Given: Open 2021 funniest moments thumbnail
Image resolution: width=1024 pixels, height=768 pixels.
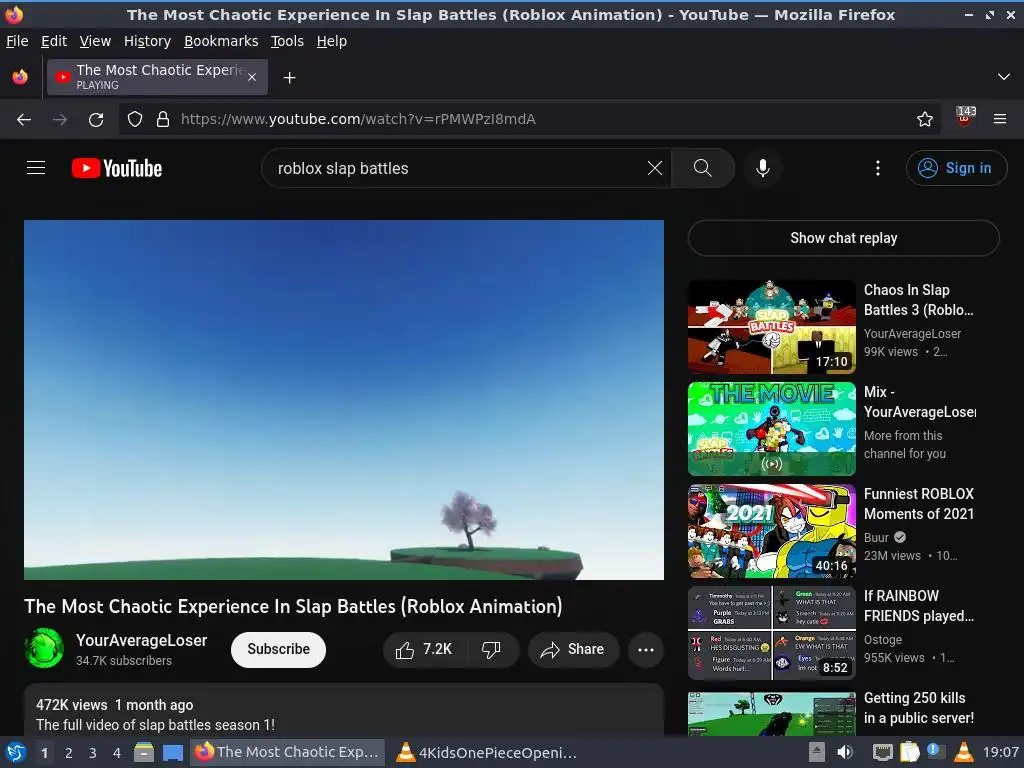Looking at the screenshot, I should coord(772,531).
